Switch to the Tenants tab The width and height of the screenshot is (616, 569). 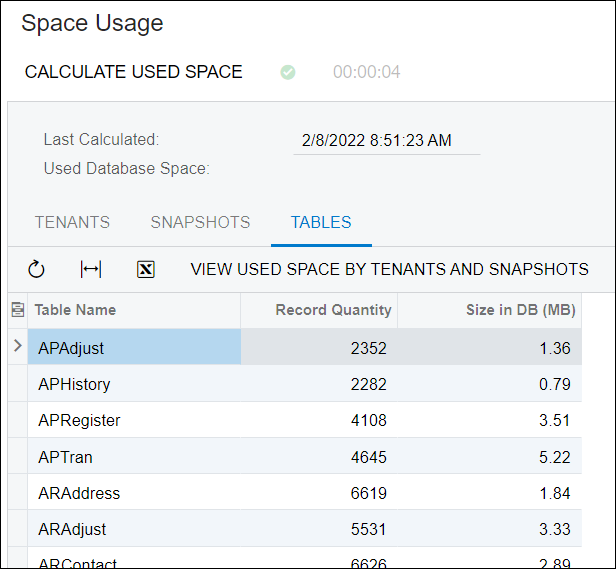72,222
